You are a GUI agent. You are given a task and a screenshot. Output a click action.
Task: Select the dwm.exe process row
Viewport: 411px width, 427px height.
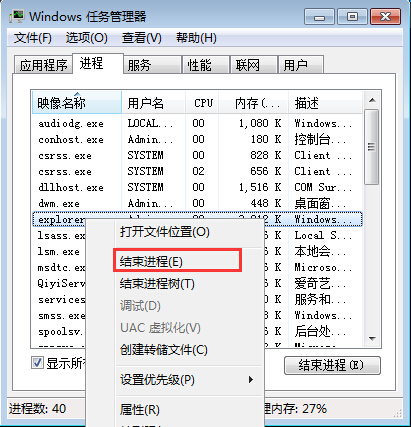pyautogui.click(x=197, y=203)
